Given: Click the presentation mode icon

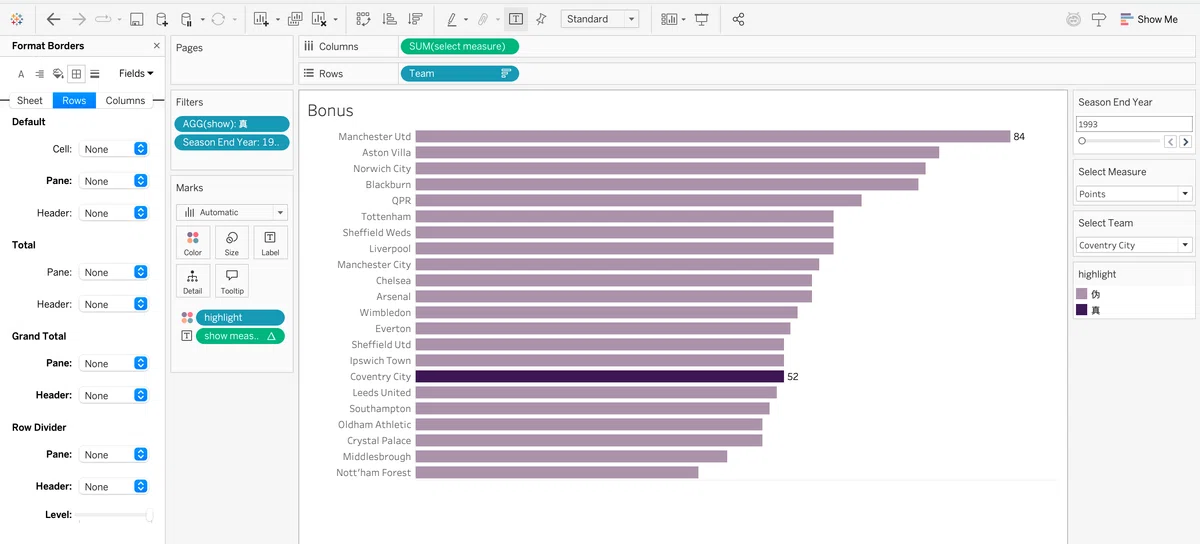Looking at the screenshot, I should 701,19.
